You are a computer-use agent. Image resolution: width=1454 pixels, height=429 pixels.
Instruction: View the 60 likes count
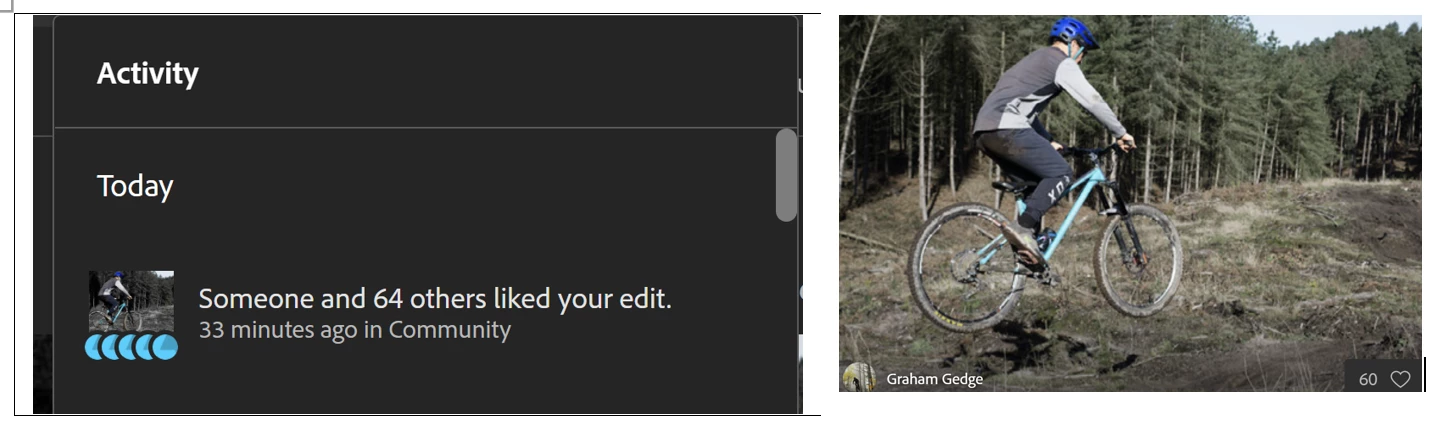(x=1368, y=379)
